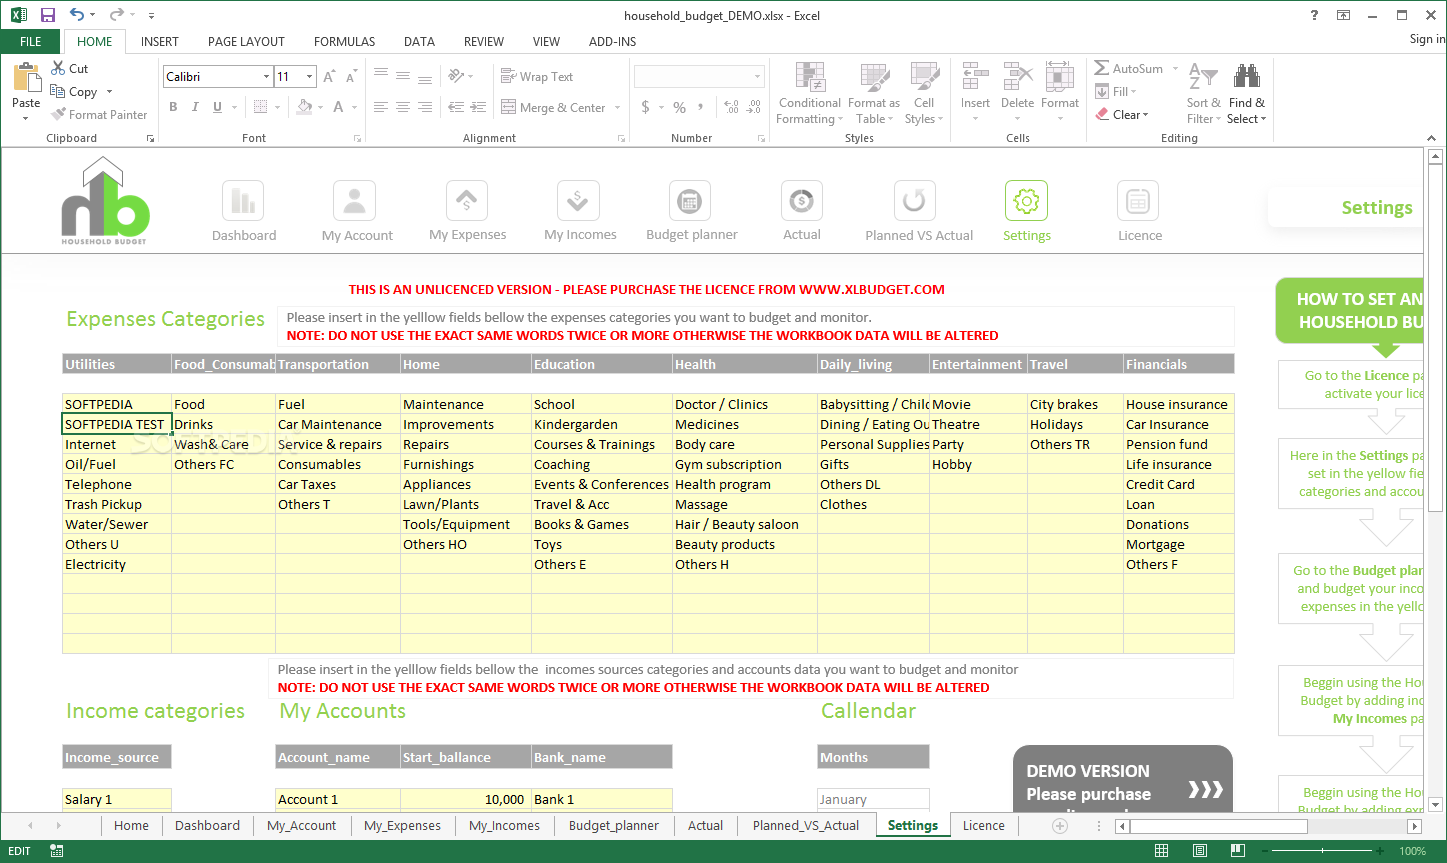Open Cell Styles gallery

click(924, 93)
